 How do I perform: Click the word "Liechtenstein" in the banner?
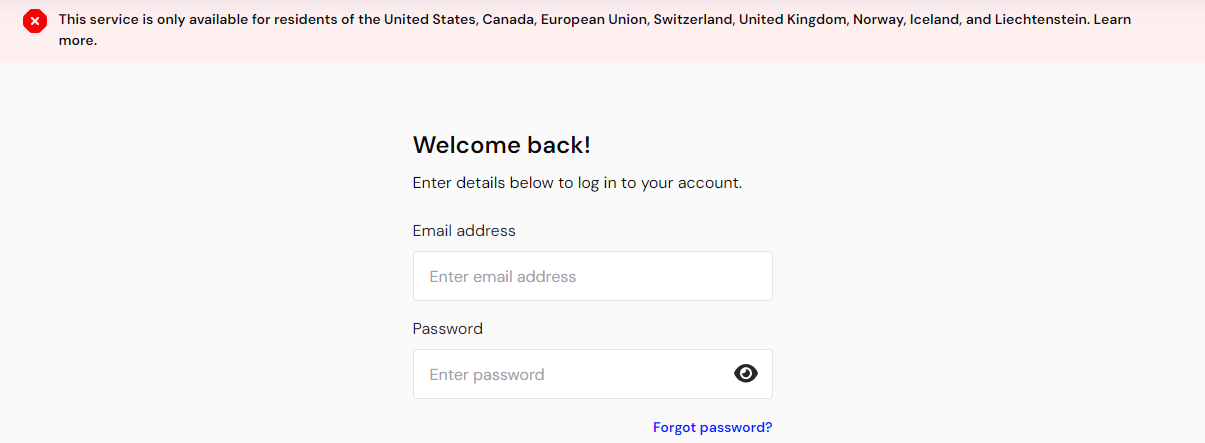[x=1040, y=20]
